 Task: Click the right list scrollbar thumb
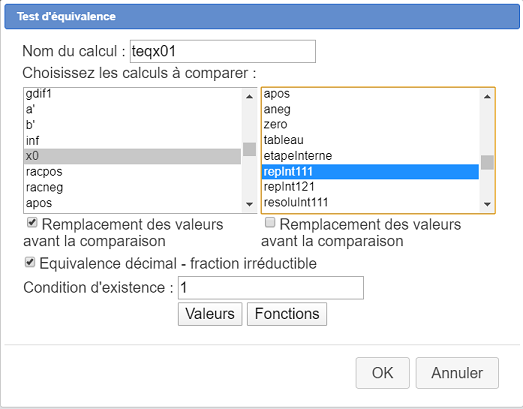click(487, 162)
